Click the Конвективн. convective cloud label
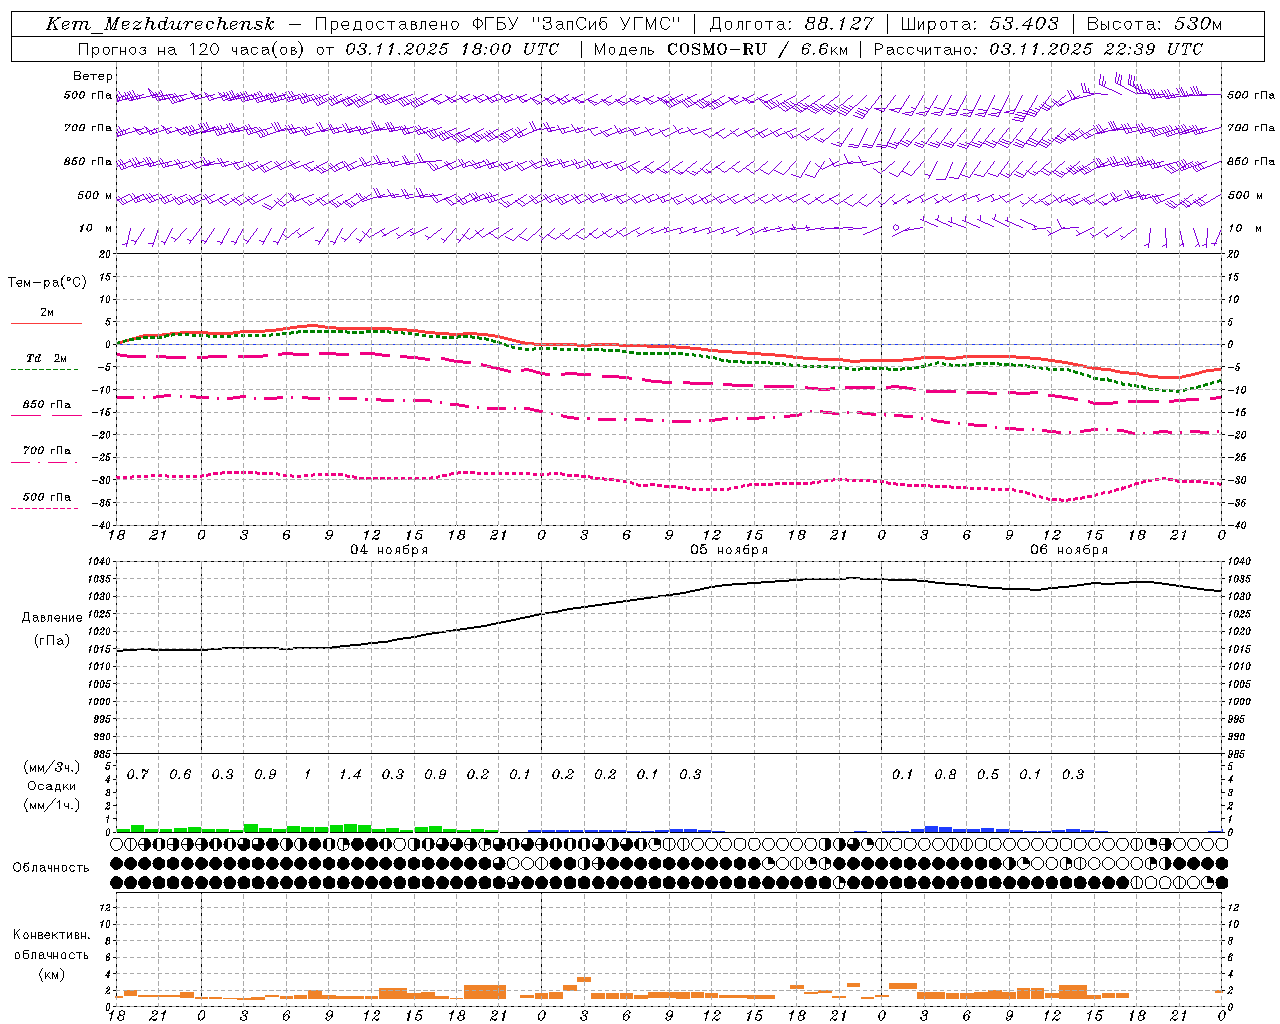Image resolution: width=1280 pixels, height=1024 pixels. (51, 935)
